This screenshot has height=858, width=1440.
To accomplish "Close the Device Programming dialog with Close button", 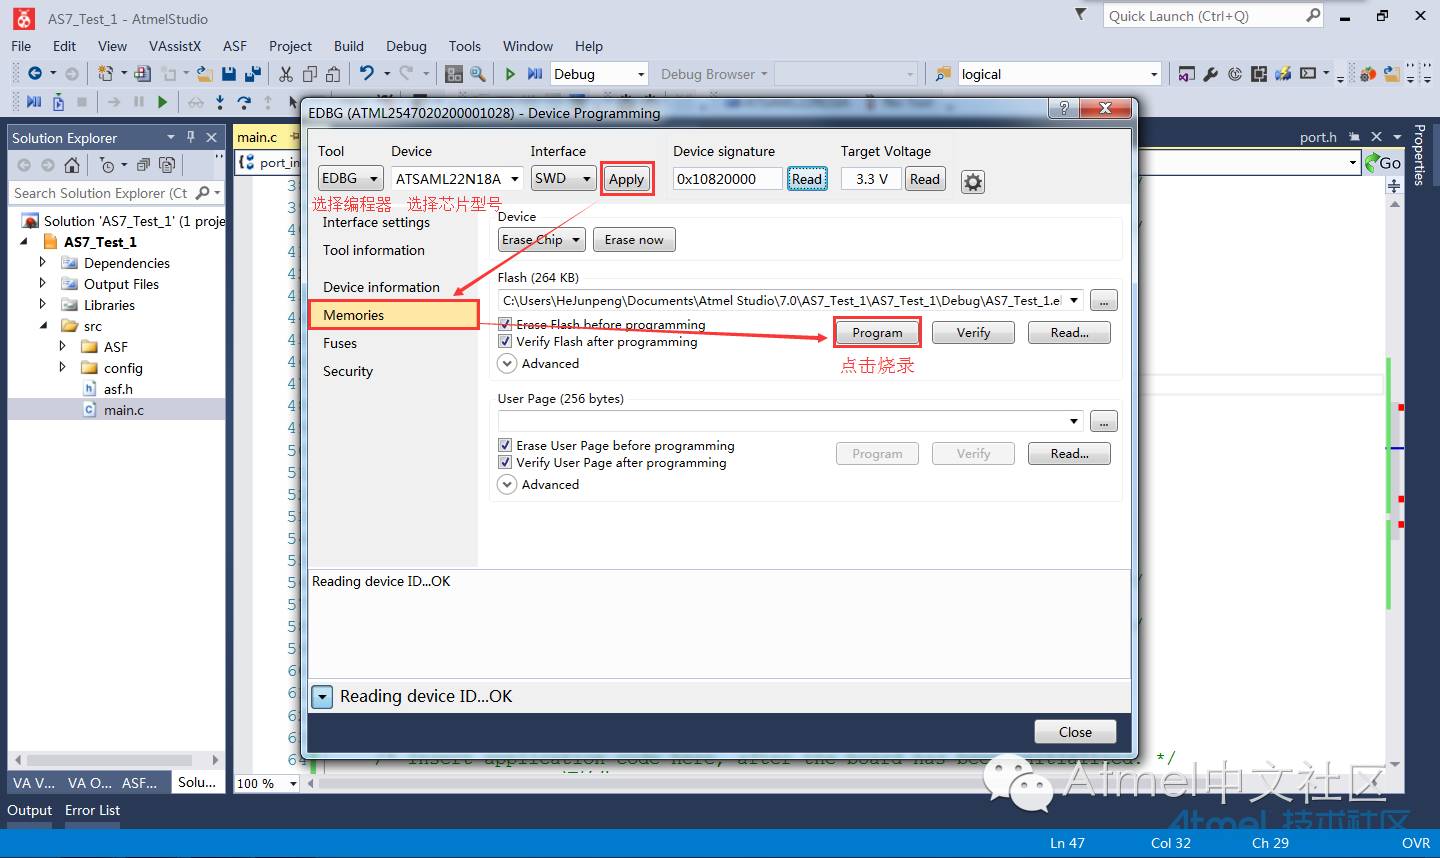I will pyautogui.click(x=1075, y=732).
